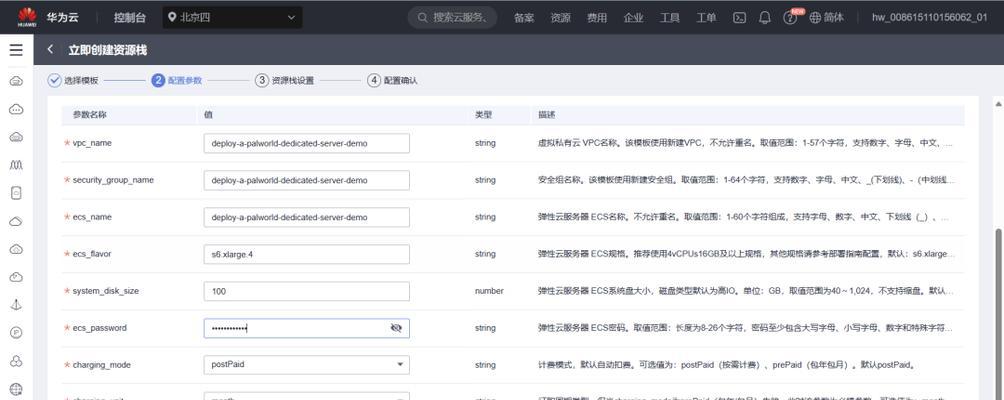Click the vpc_name parameter label

(x=92, y=143)
